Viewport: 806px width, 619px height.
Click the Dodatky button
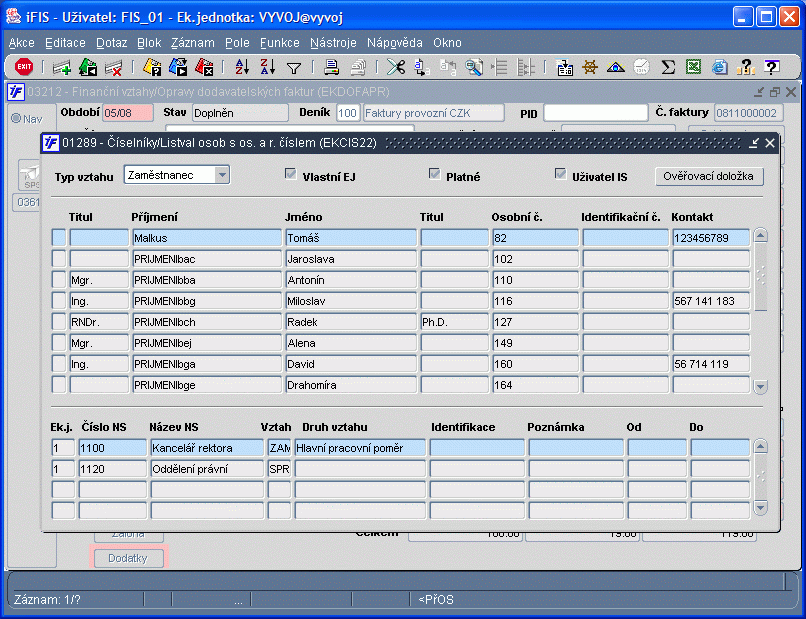(128, 558)
